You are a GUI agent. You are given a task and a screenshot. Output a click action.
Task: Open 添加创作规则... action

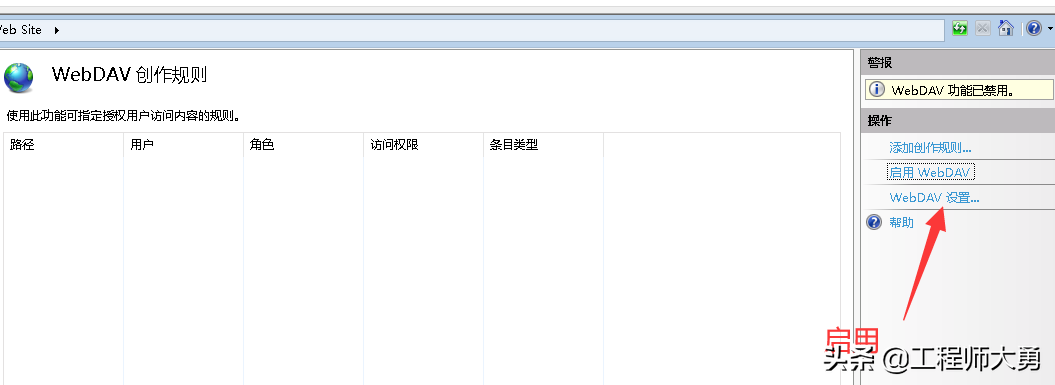pos(930,147)
